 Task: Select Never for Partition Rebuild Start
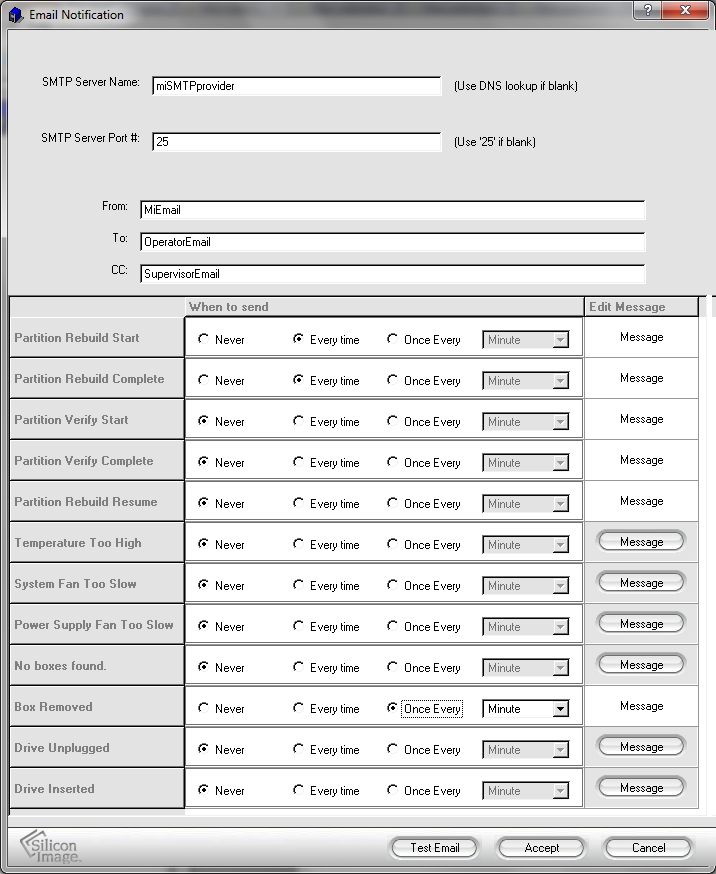(204, 339)
